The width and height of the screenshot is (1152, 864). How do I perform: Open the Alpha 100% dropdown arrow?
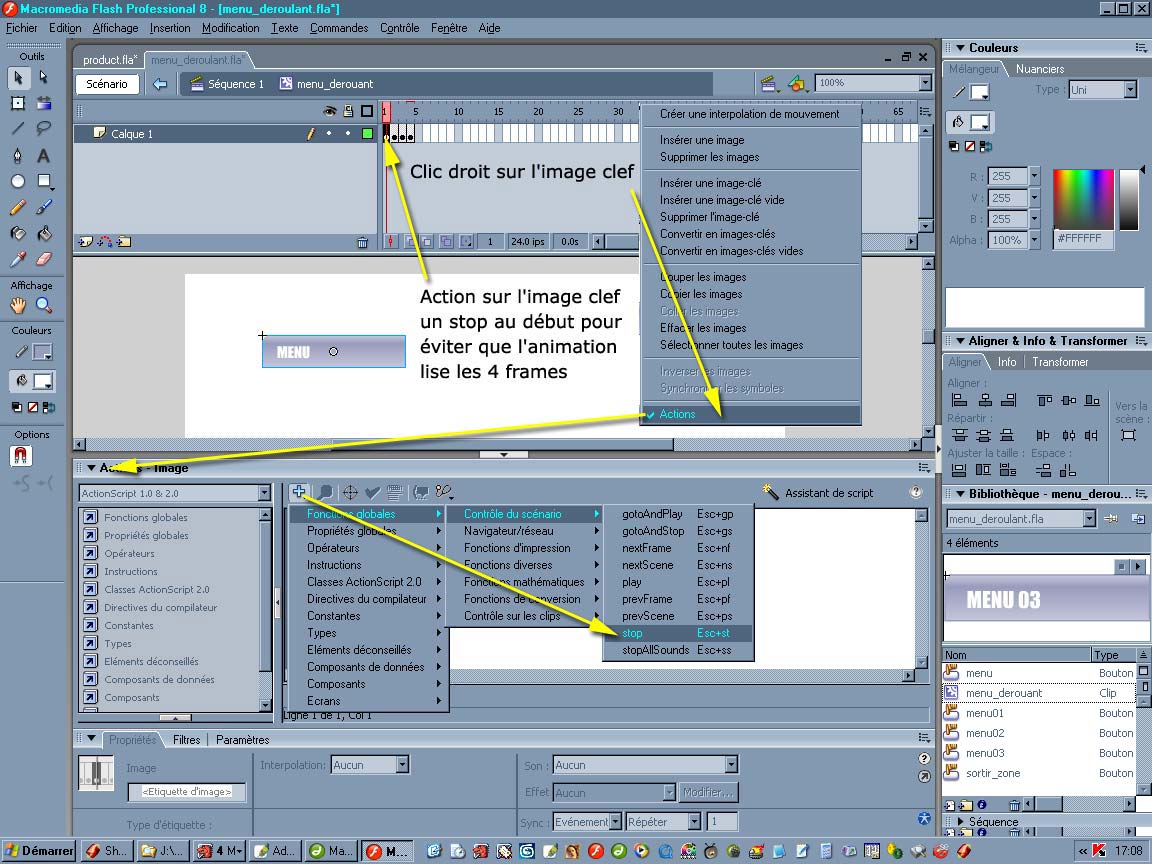click(1034, 240)
